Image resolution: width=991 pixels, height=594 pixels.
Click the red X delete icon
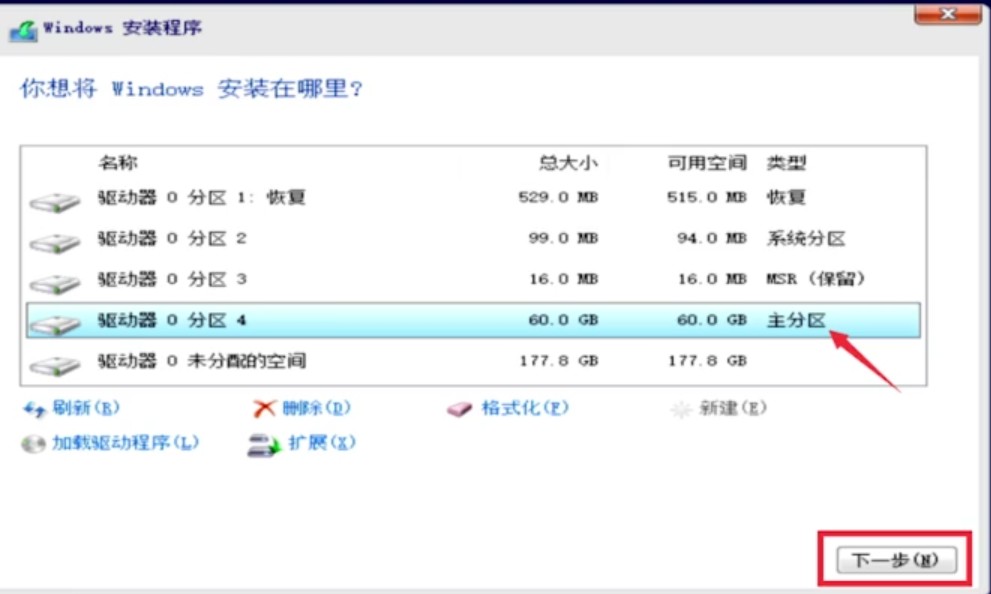point(264,409)
